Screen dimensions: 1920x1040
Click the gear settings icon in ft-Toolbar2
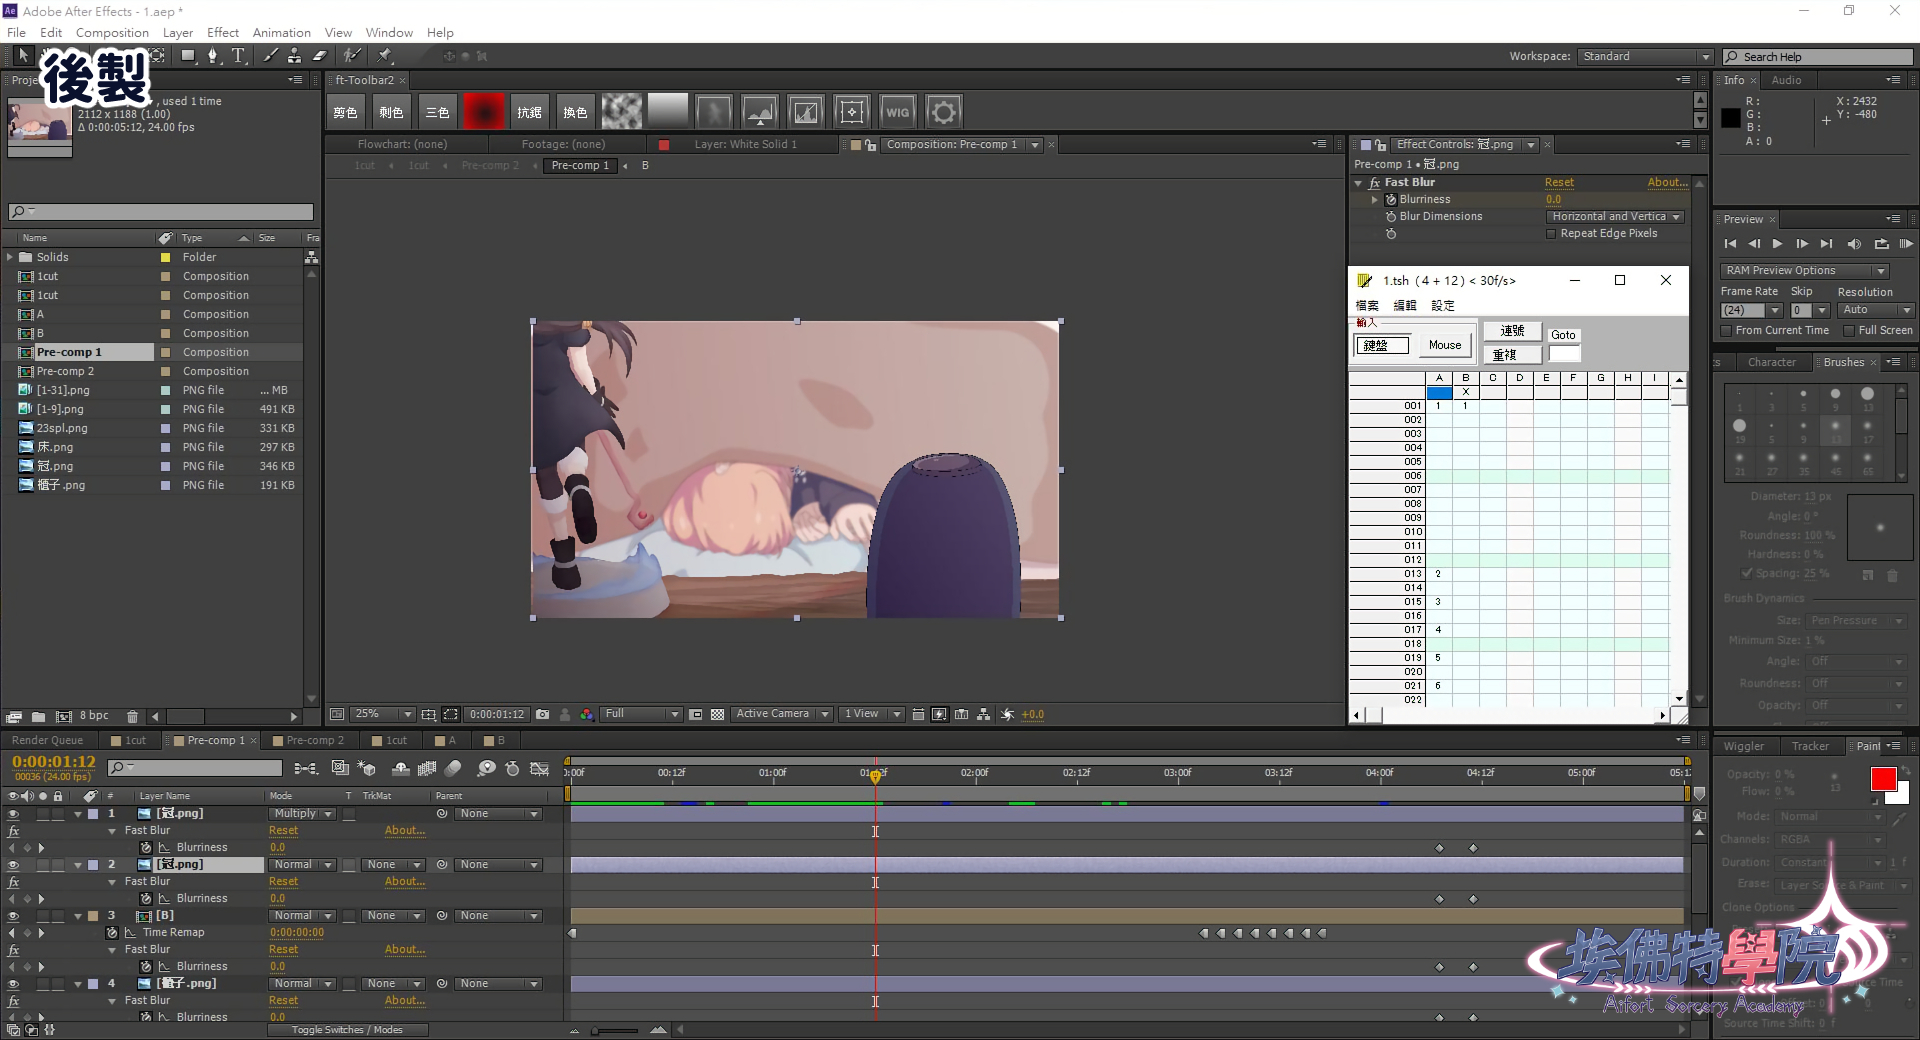943,112
